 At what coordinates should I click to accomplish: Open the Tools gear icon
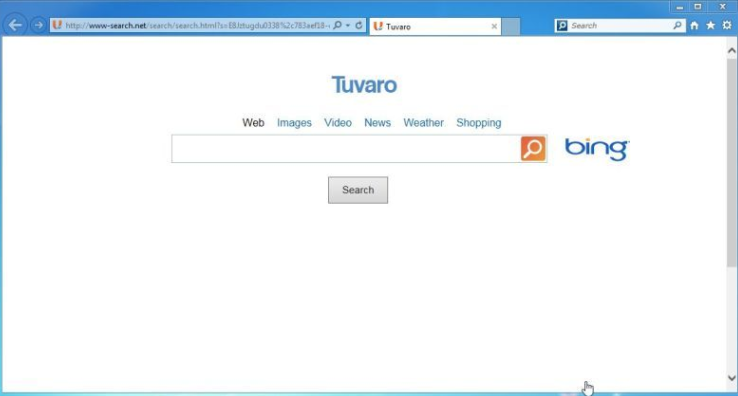[727, 25]
